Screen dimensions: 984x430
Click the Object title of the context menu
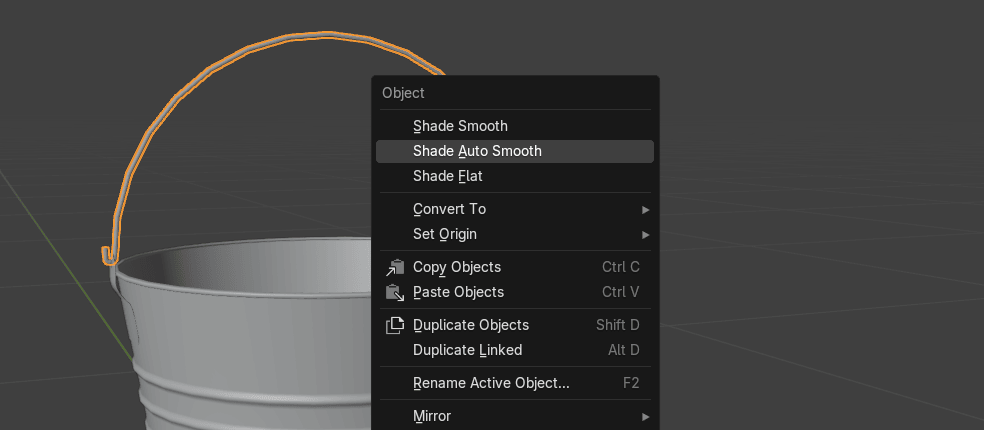pyautogui.click(x=403, y=93)
